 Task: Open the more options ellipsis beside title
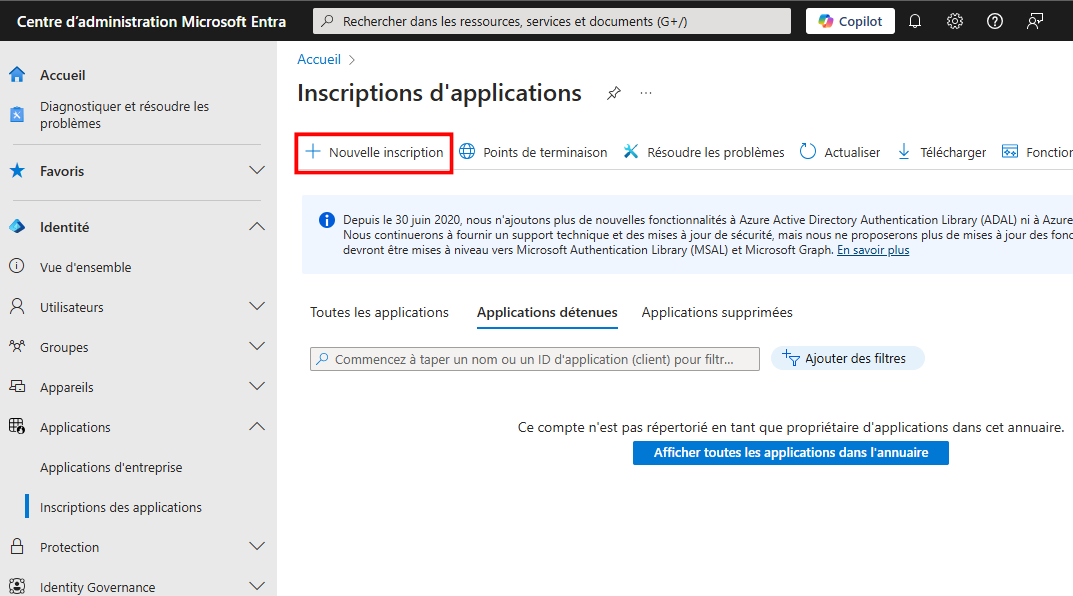pyautogui.click(x=646, y=93)
